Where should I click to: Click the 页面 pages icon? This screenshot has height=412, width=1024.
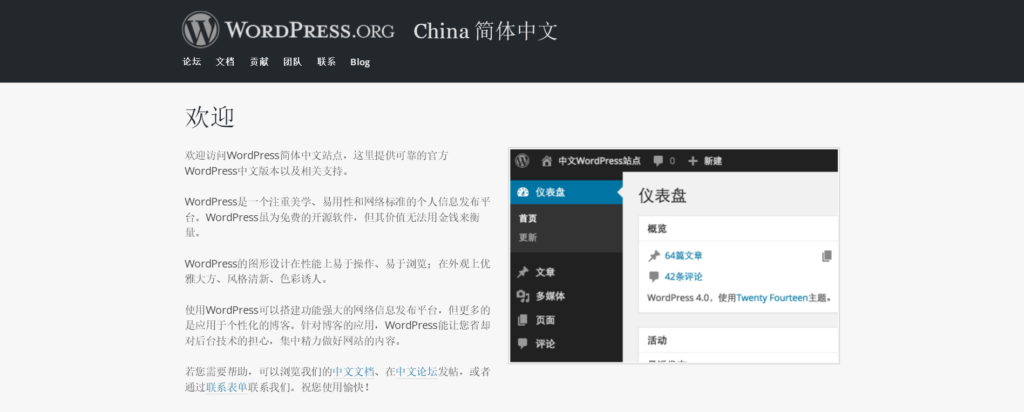[x=522, y=320]
